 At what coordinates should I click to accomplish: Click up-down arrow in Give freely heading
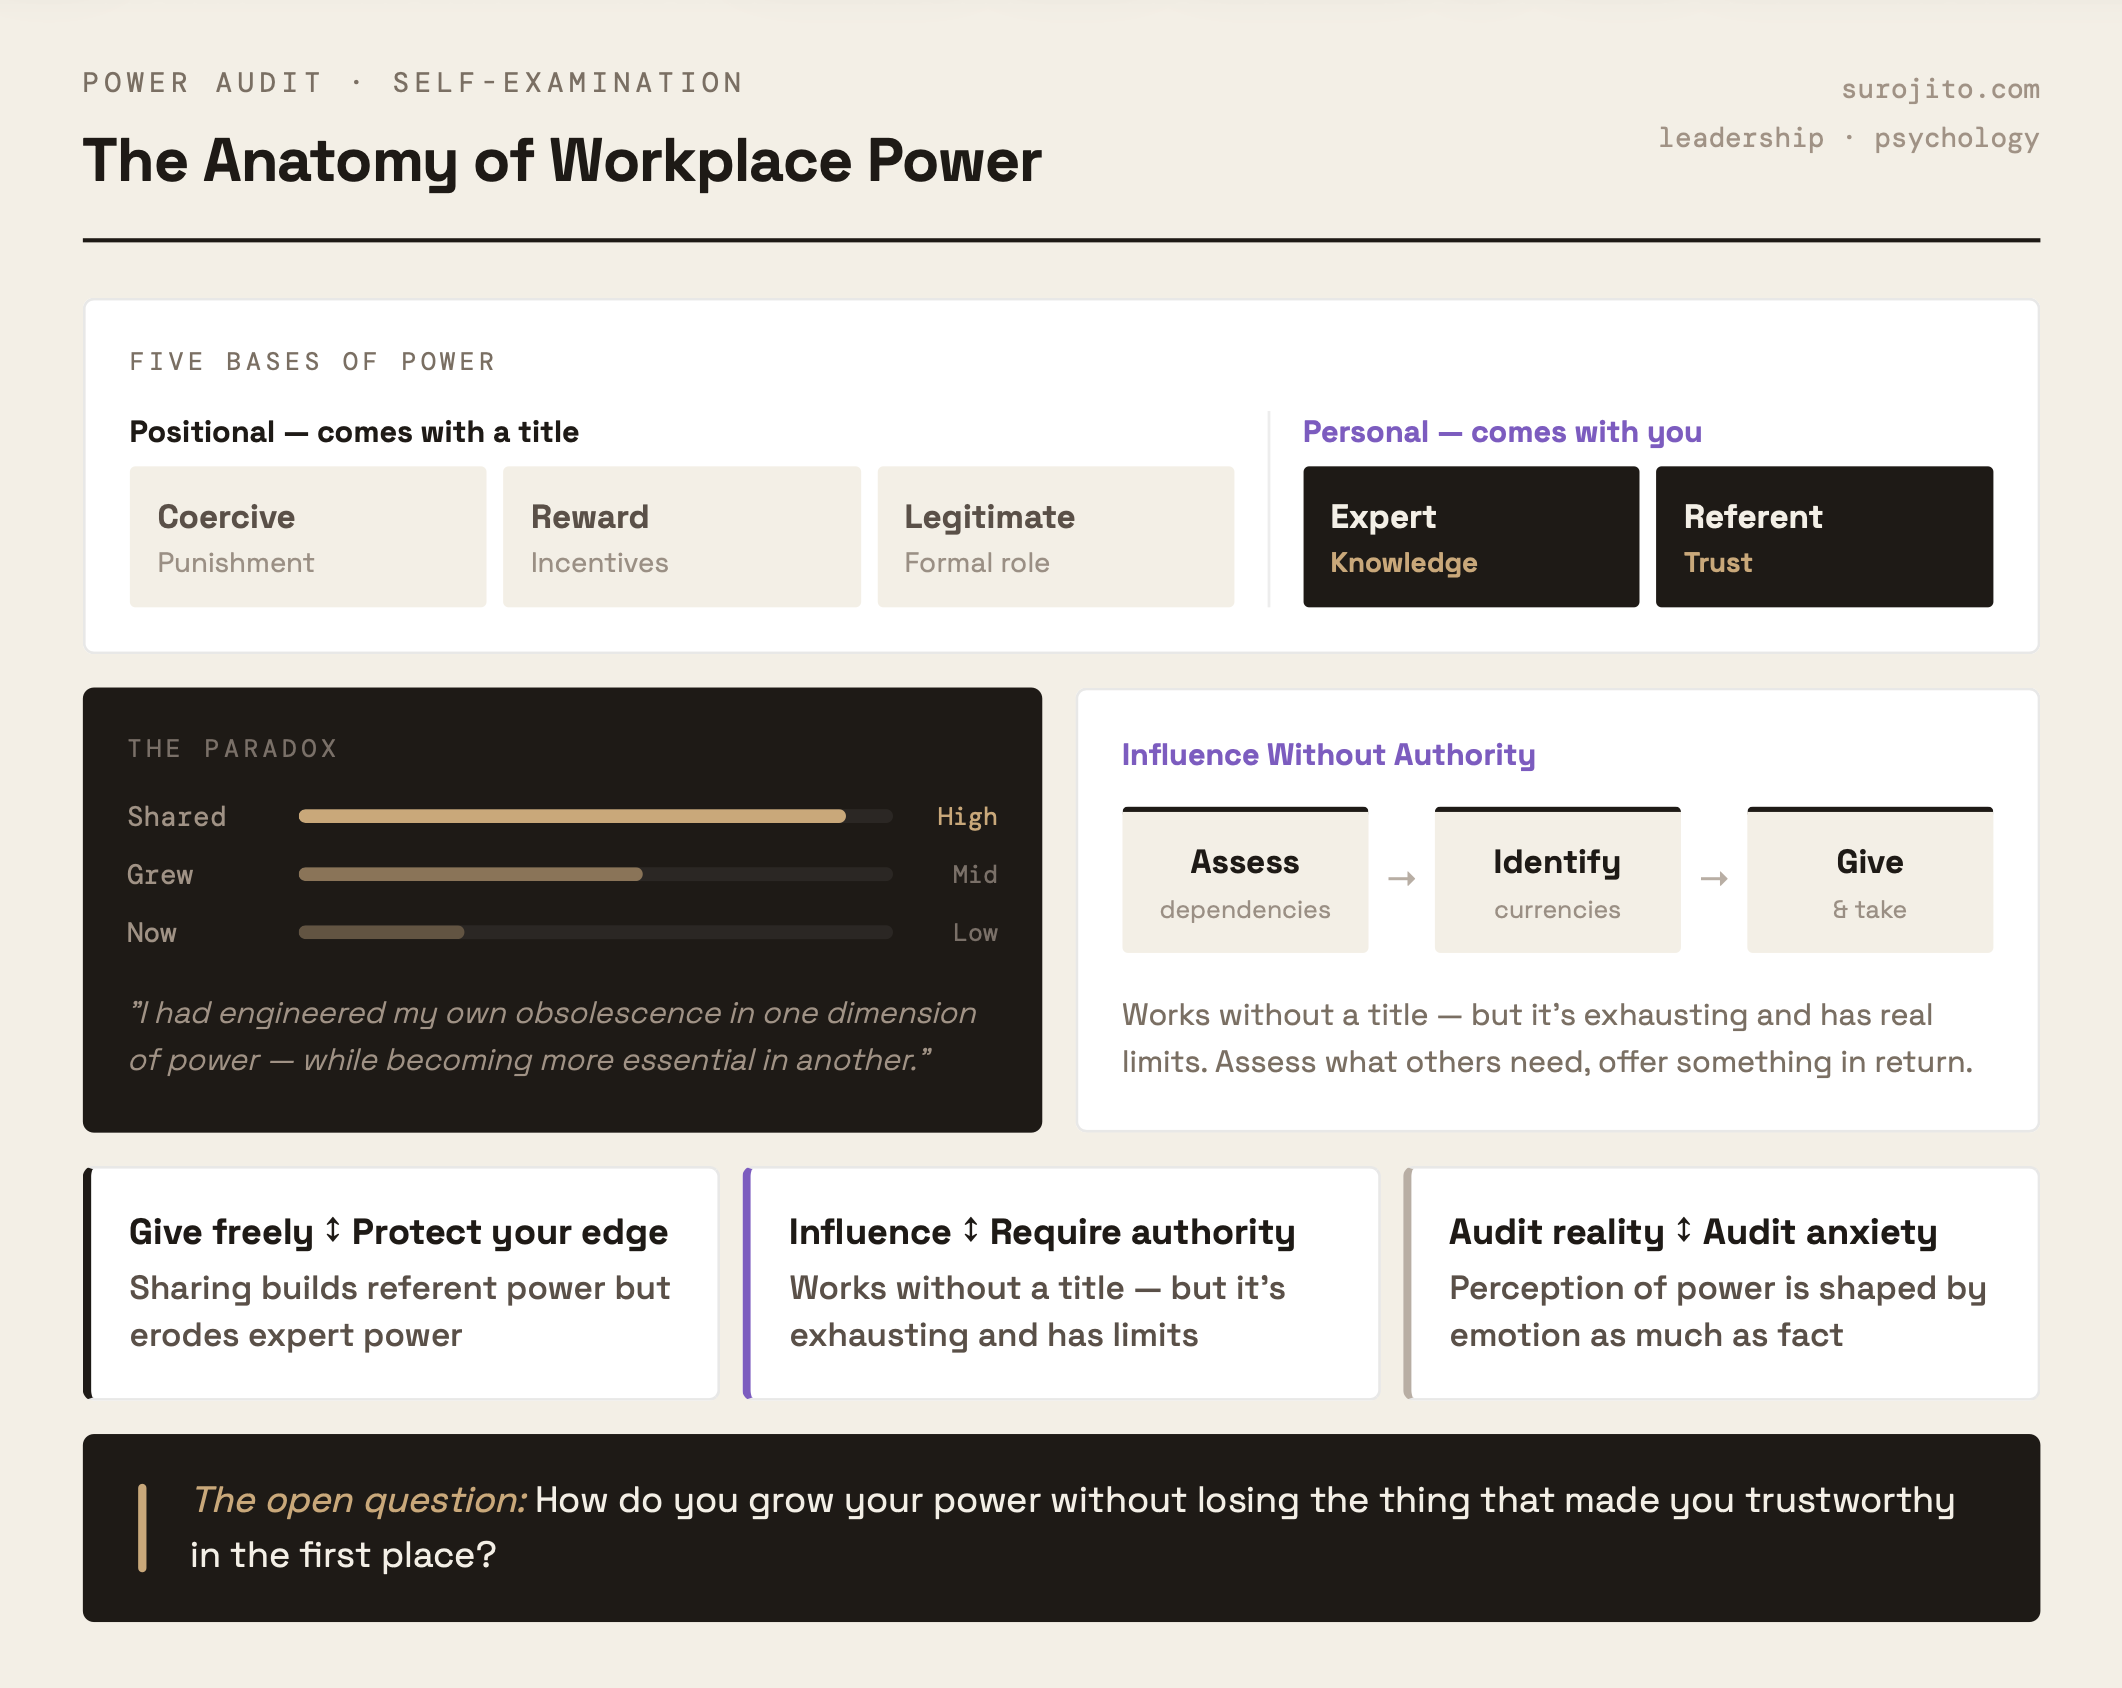[333, 1231]
